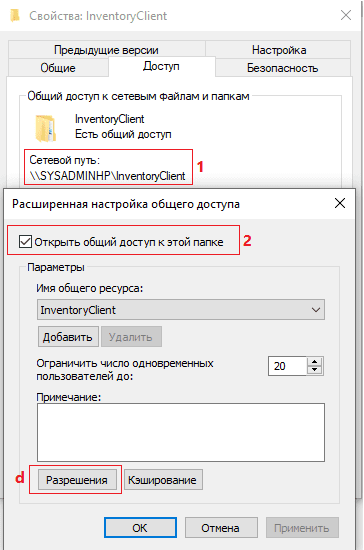Screen dimensions: 364x550
Task: Switch to the Безопасность tab
Action: pos(283,68)
